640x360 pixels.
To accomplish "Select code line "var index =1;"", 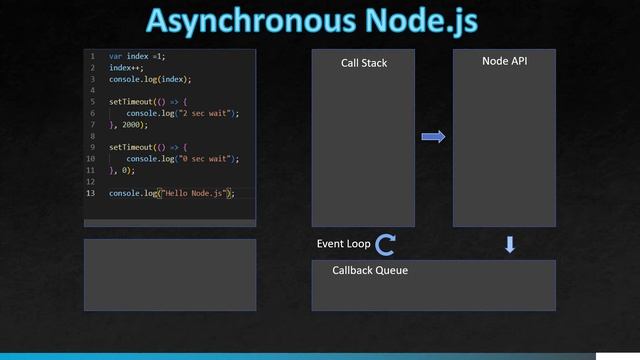I will coord(137,56).
